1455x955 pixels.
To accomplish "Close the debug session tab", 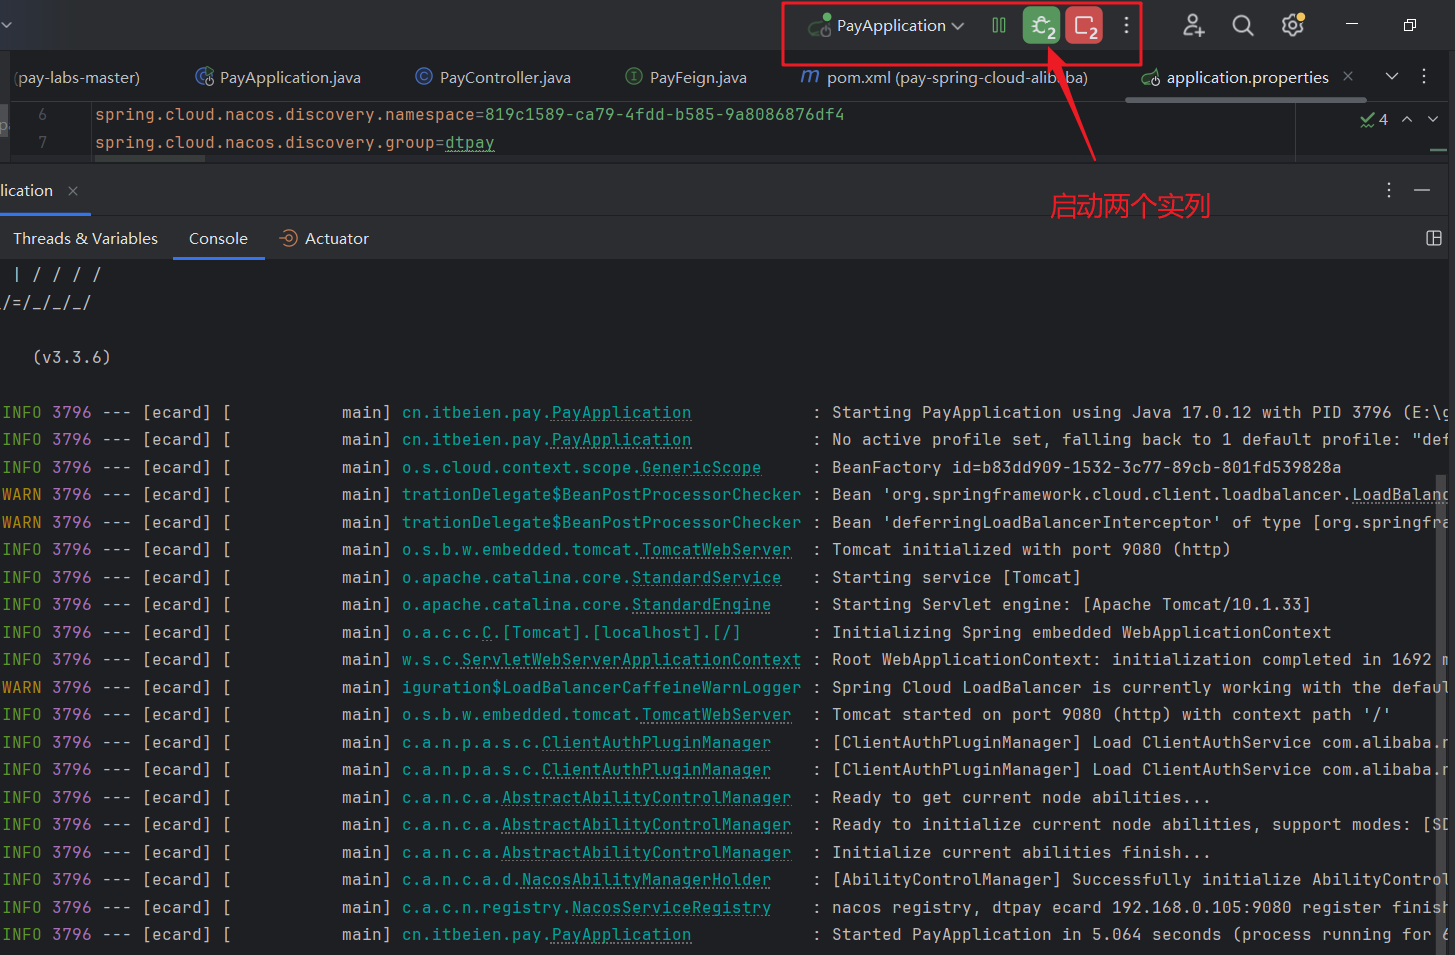I will coord(73,191).
